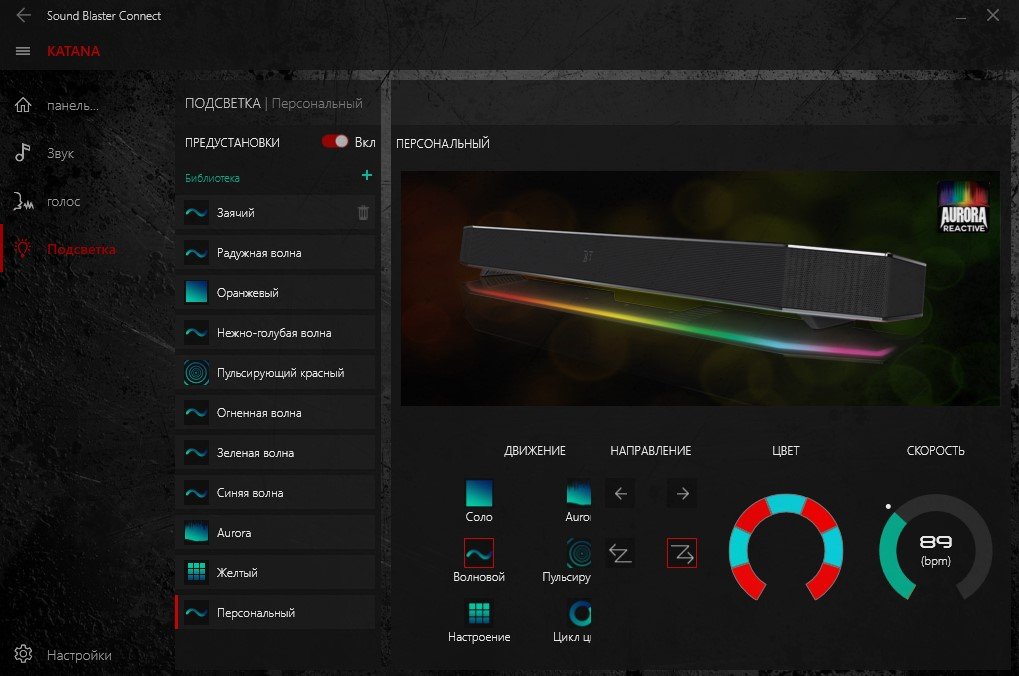Image resolution: width=1019 pixels, height=676 pixels.
Task: Set direction with the straight right arrow
Action: (682, 494)
